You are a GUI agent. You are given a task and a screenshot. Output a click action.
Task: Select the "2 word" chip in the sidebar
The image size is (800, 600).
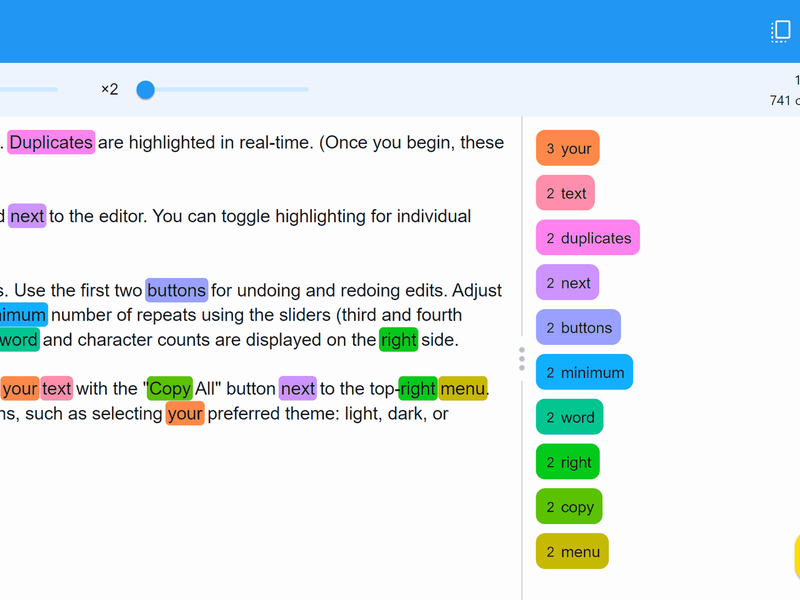(569, 416)
